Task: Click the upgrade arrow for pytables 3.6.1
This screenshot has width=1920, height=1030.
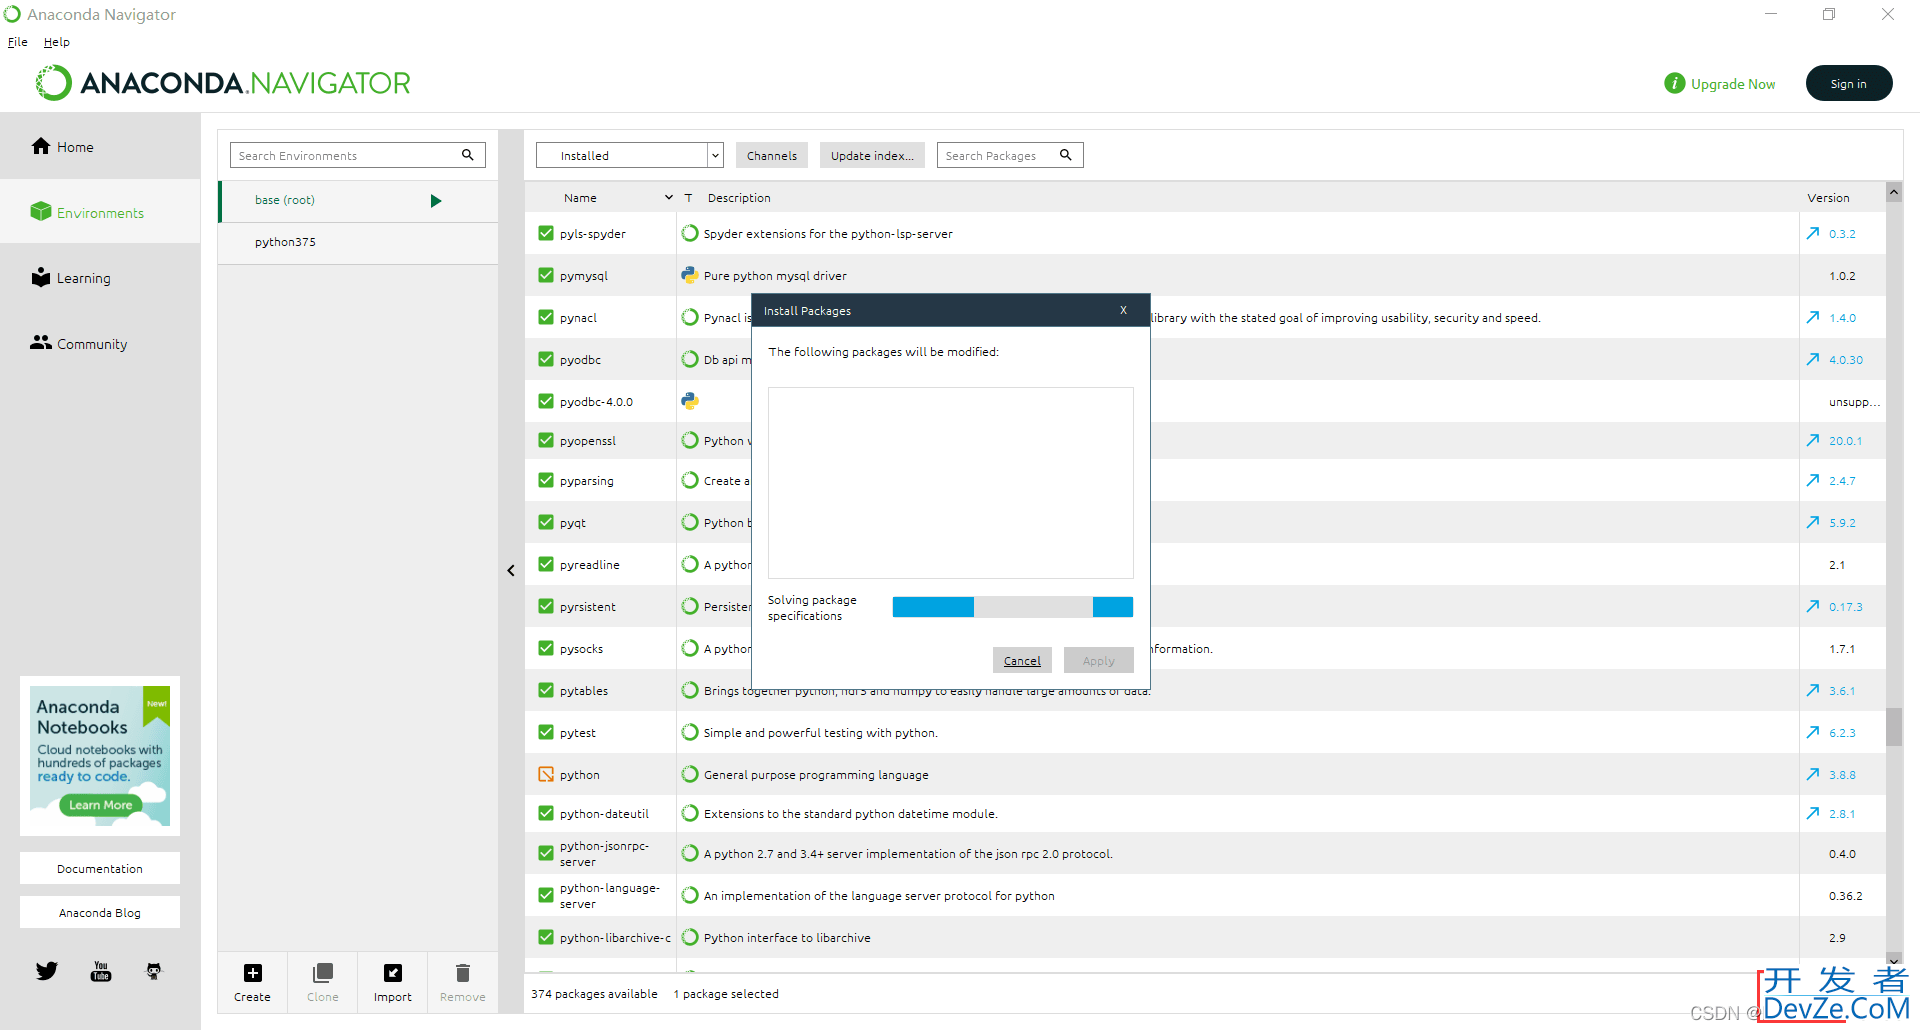Action: [1813, 690]
